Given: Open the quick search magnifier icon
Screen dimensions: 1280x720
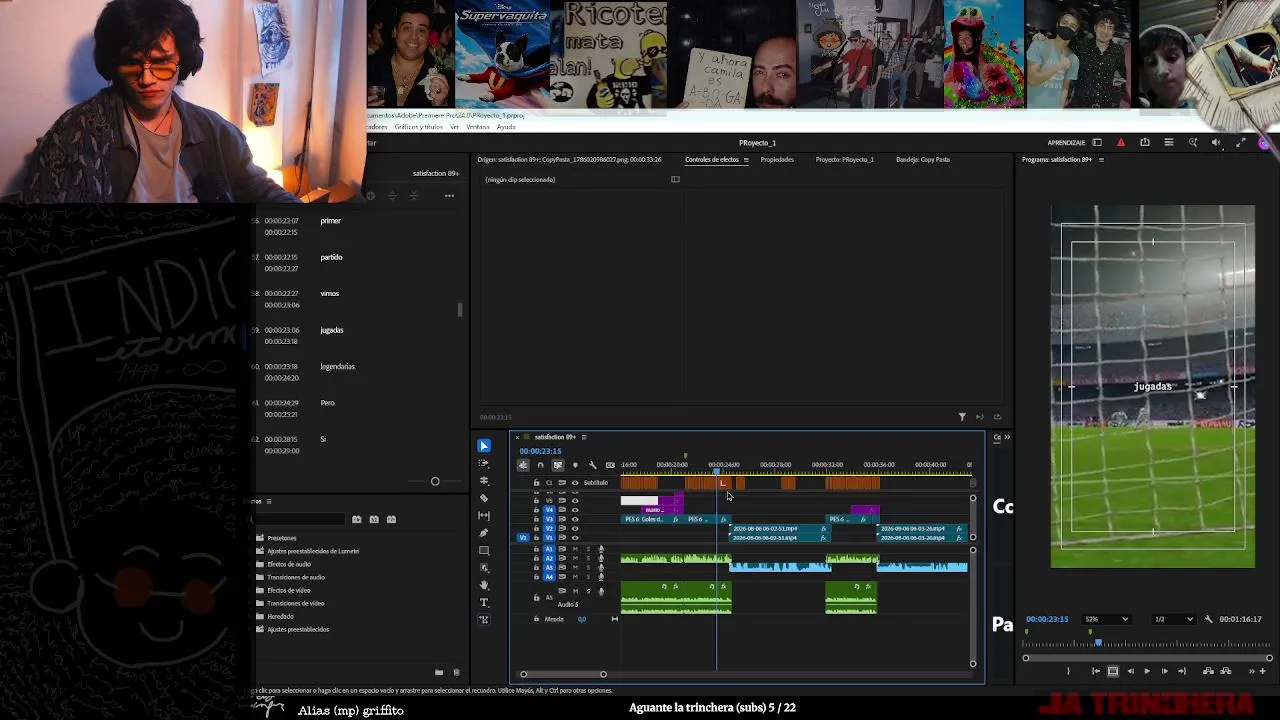Looking at the screenshot, I should tap(1192, 143).
